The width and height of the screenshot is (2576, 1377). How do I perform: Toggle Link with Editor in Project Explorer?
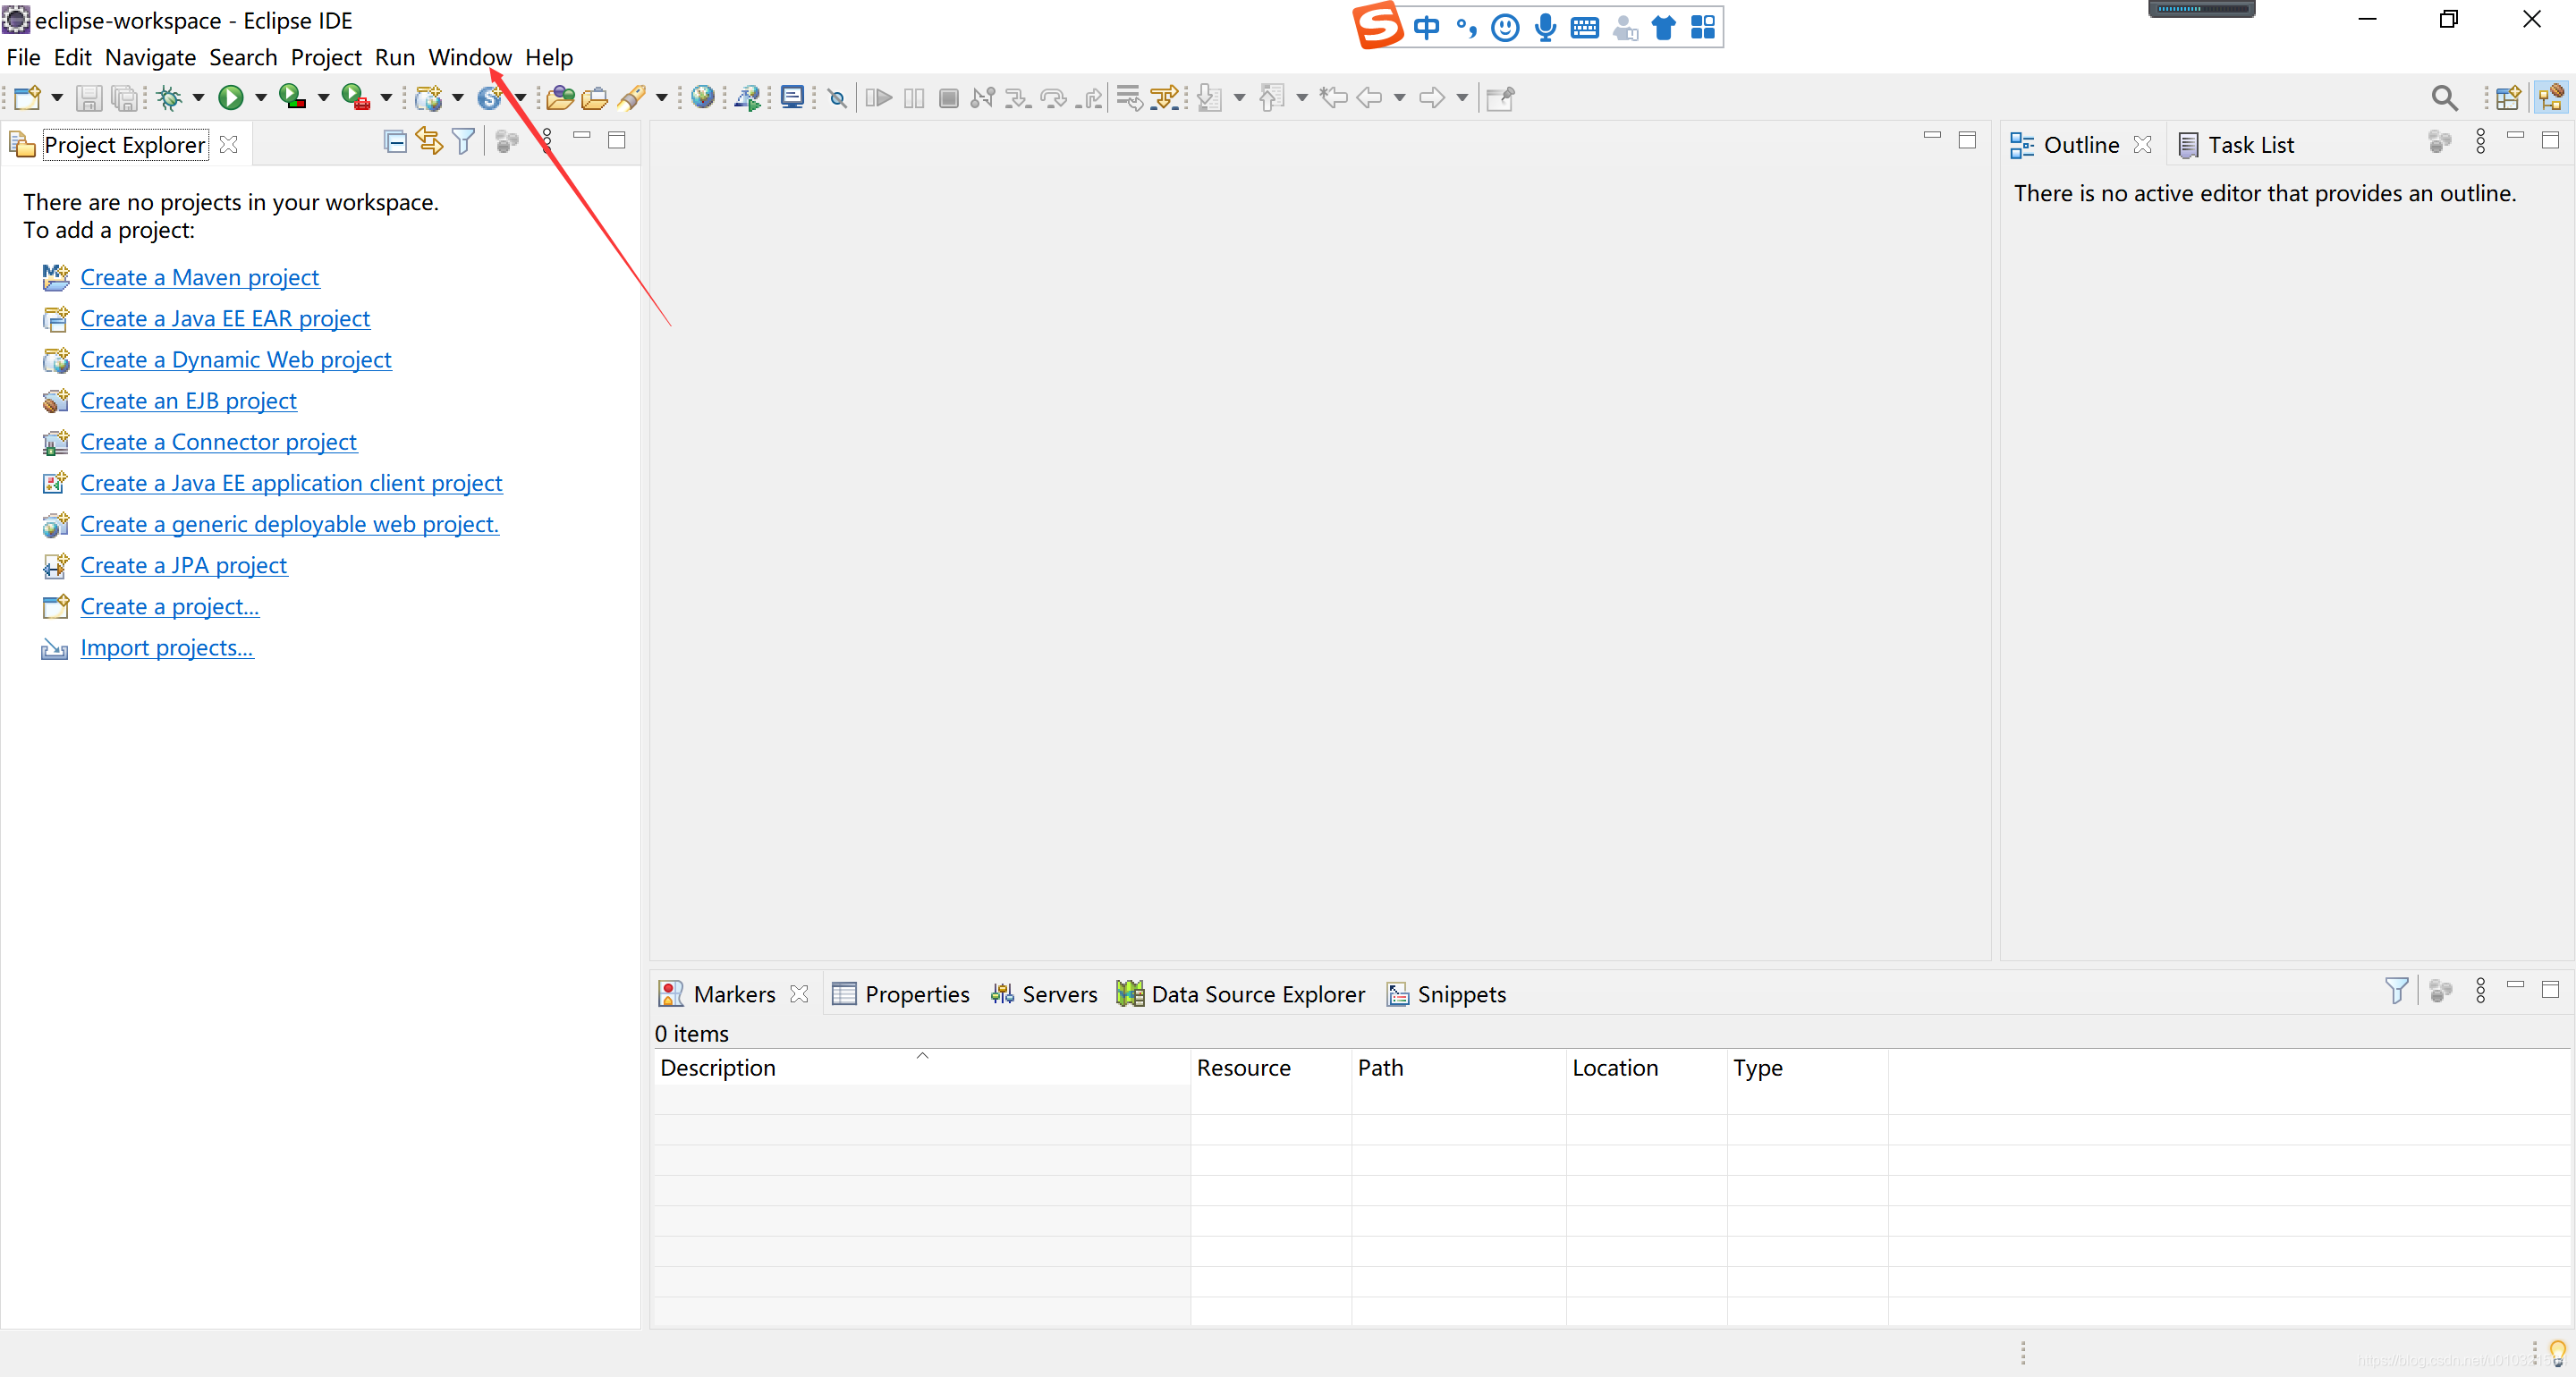[x=428, y=141]
